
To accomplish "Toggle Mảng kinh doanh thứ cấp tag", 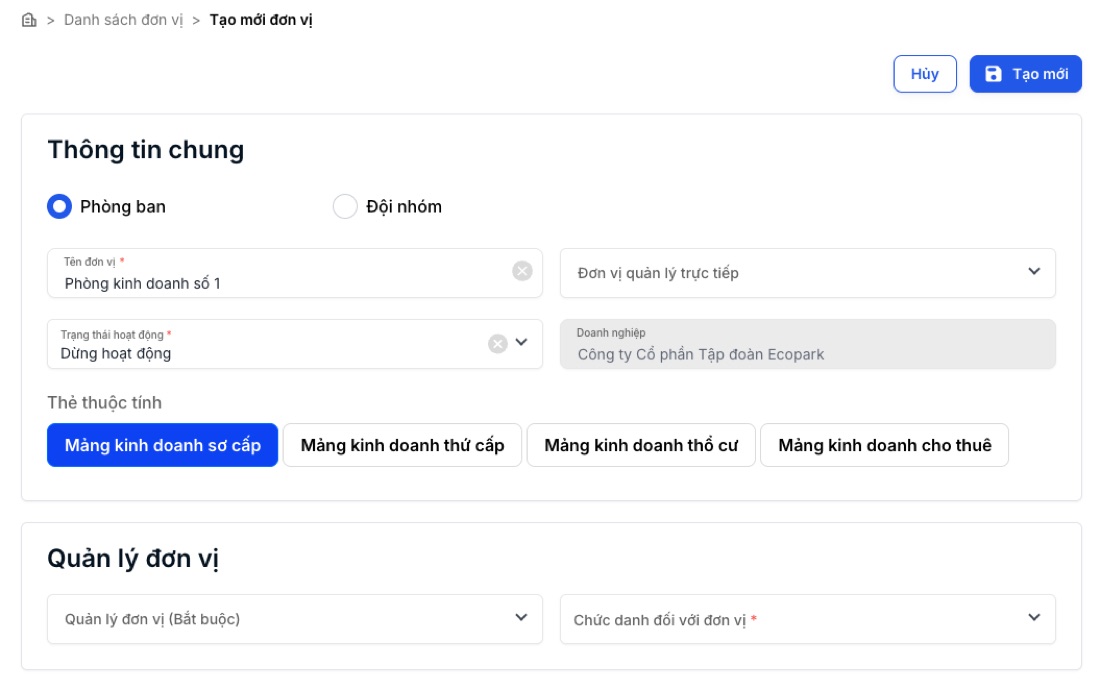I will click(403, 445).
